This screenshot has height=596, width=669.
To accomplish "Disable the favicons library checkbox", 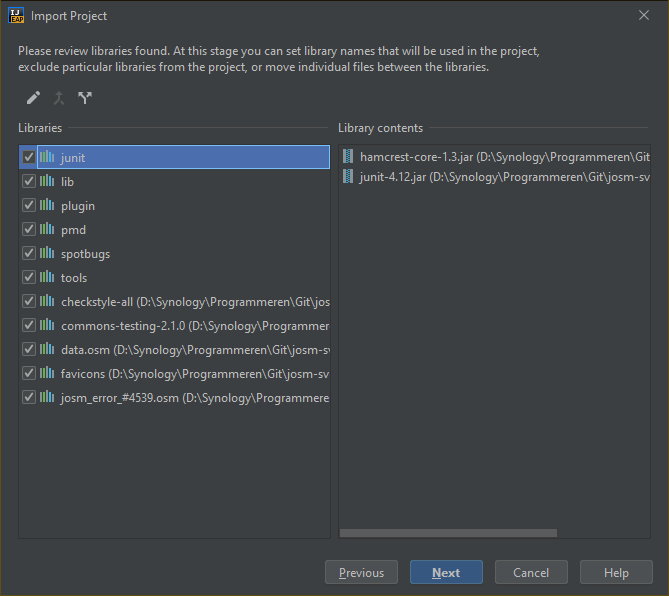I will coord(28,373).
